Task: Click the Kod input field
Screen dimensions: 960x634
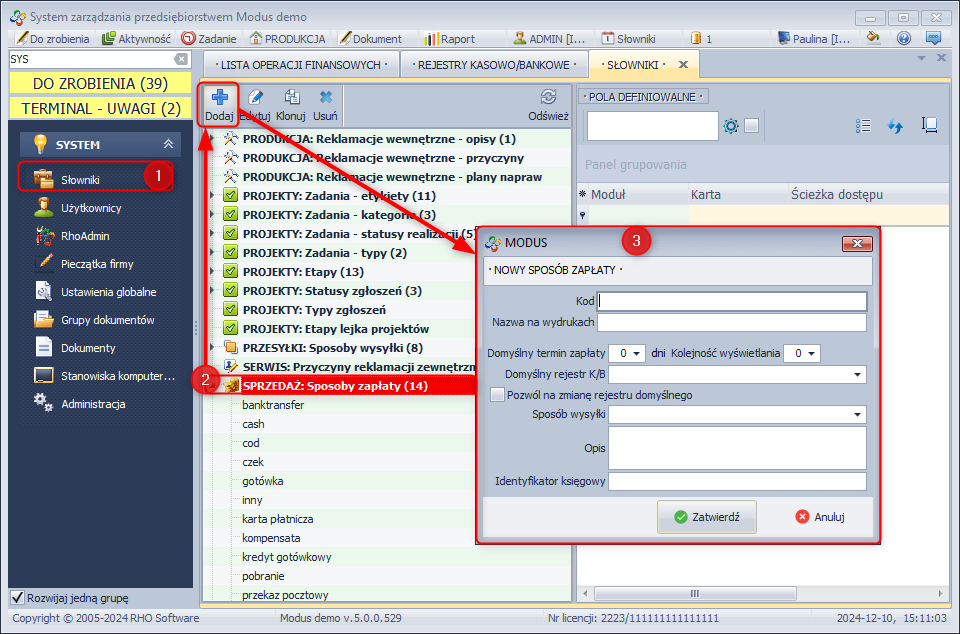Action: [x=732, y=301]
